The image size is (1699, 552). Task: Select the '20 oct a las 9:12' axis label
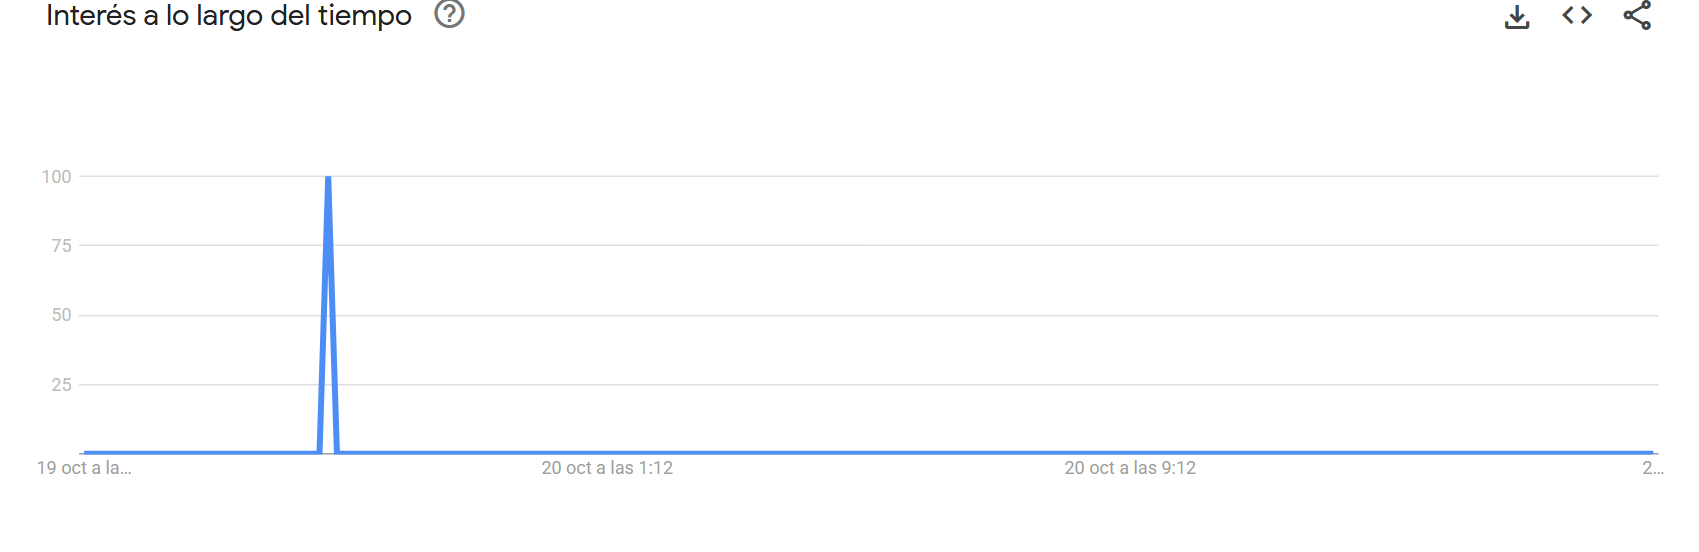coord(1130,468)
